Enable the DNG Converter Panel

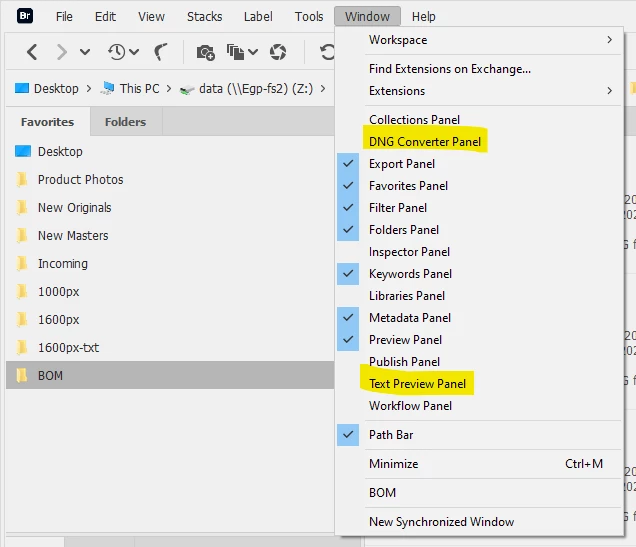pos(479,142)
